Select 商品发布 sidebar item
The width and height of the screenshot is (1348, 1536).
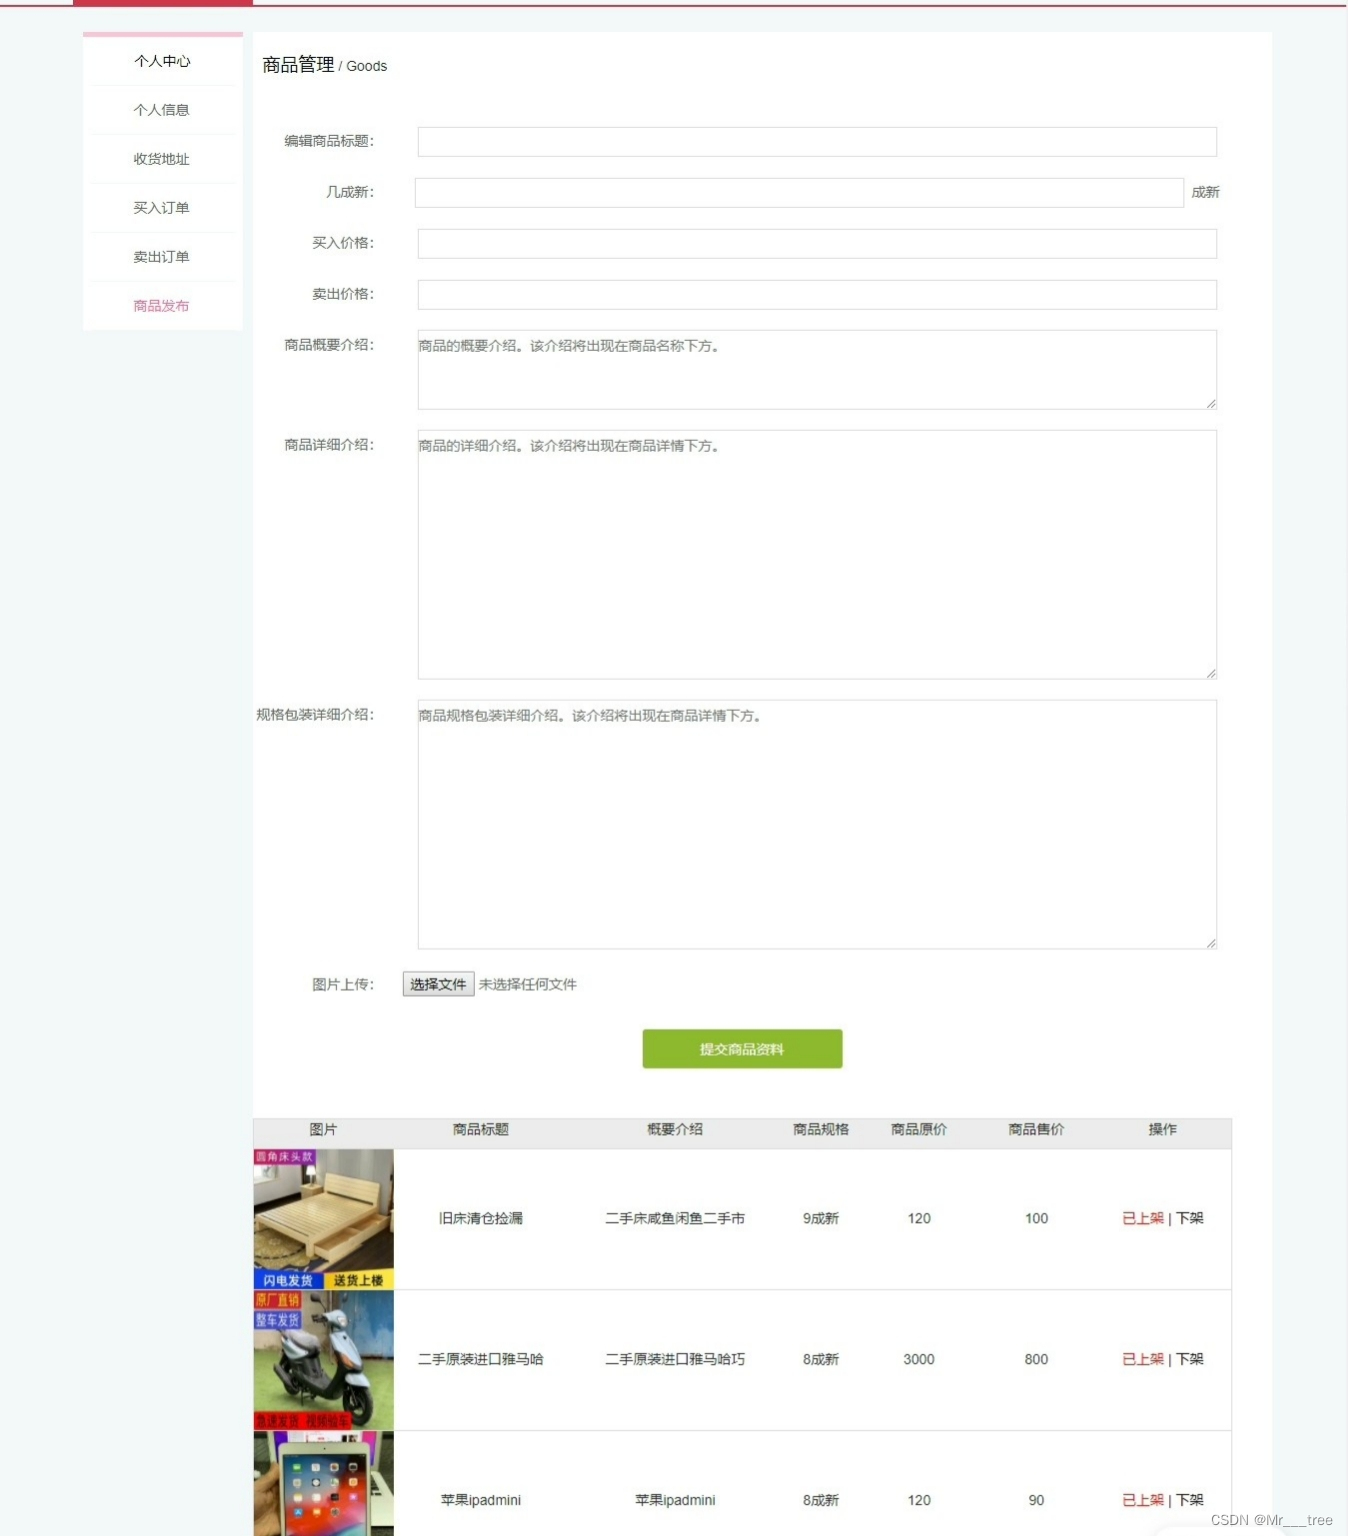click(162, 306)
